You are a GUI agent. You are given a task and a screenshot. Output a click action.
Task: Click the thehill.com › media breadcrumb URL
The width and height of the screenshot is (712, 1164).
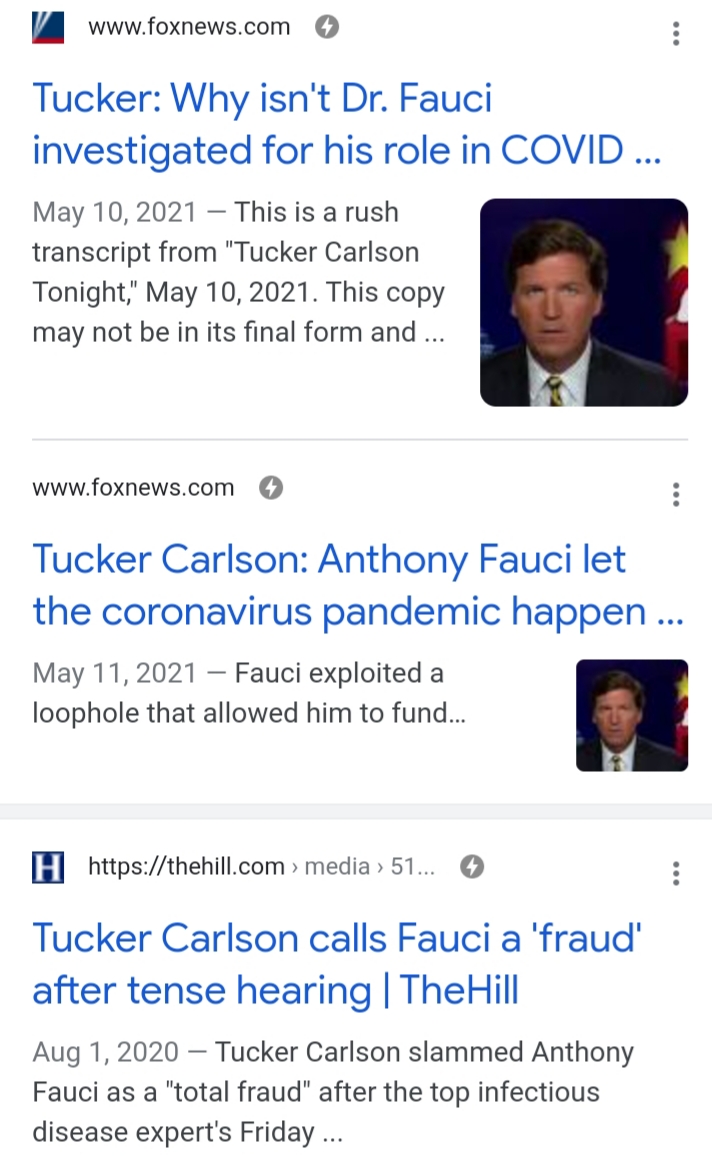coord(261,867)
